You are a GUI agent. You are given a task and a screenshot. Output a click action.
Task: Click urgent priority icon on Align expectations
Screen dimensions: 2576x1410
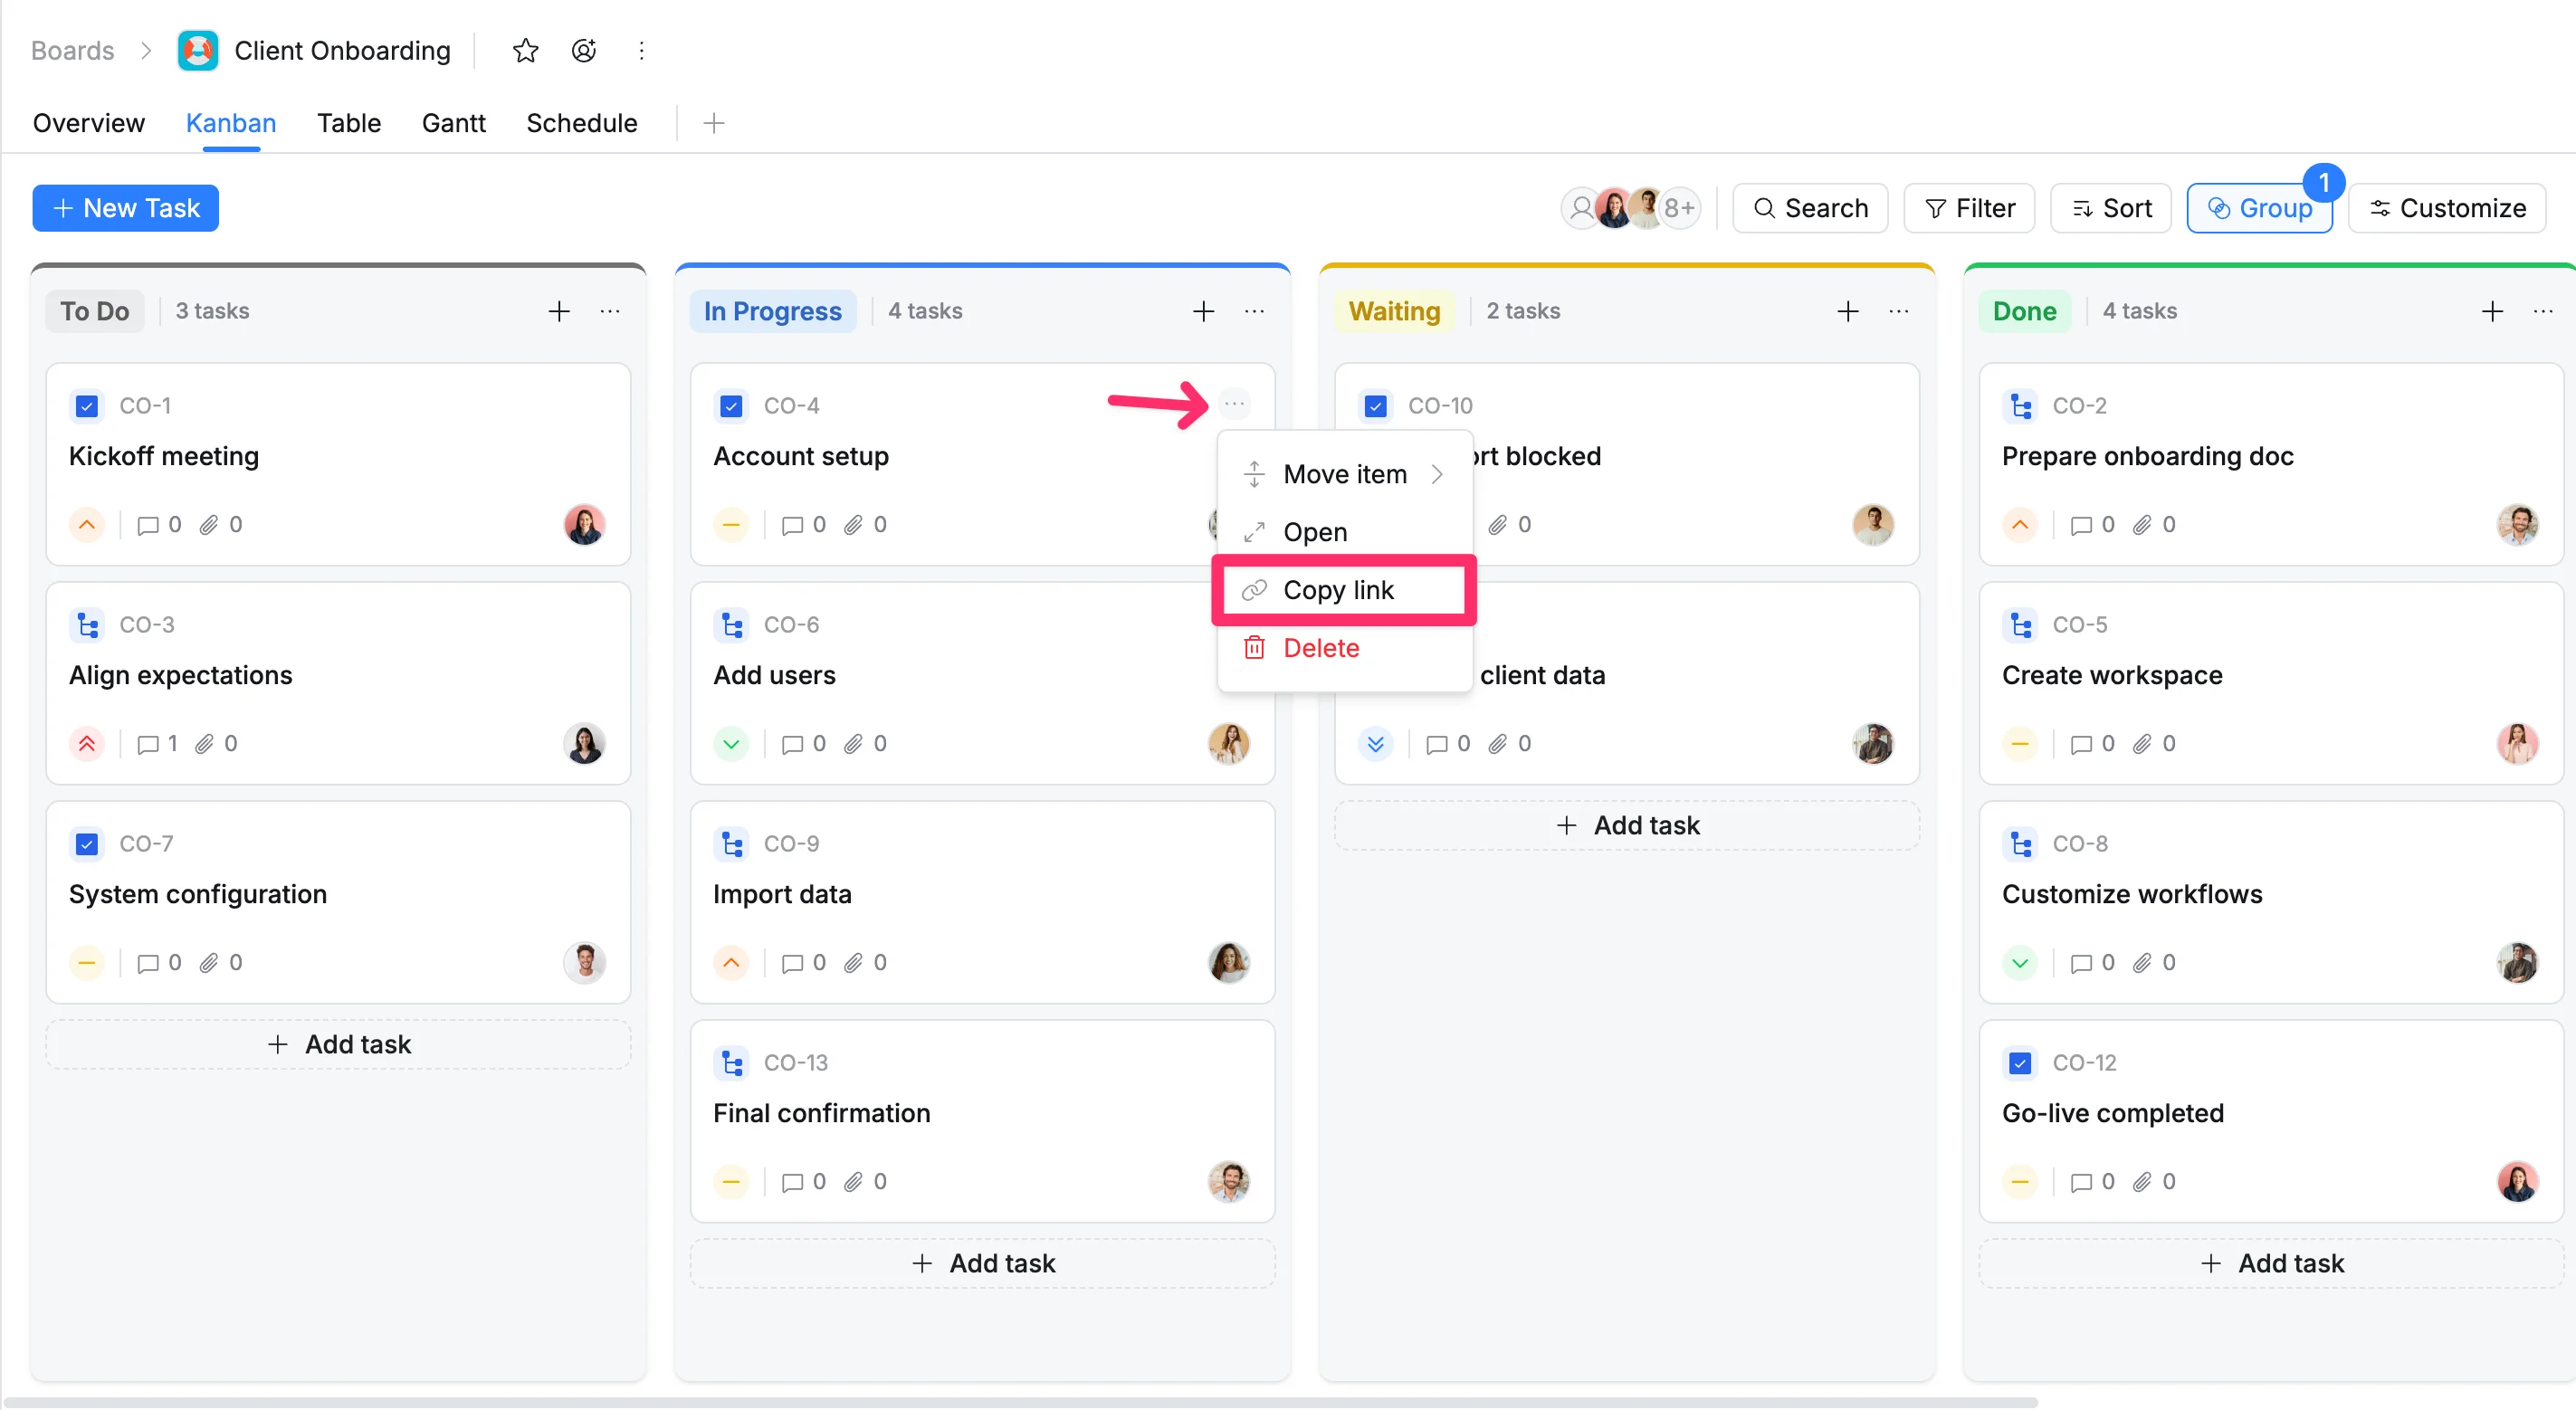(x=87, y=743)
